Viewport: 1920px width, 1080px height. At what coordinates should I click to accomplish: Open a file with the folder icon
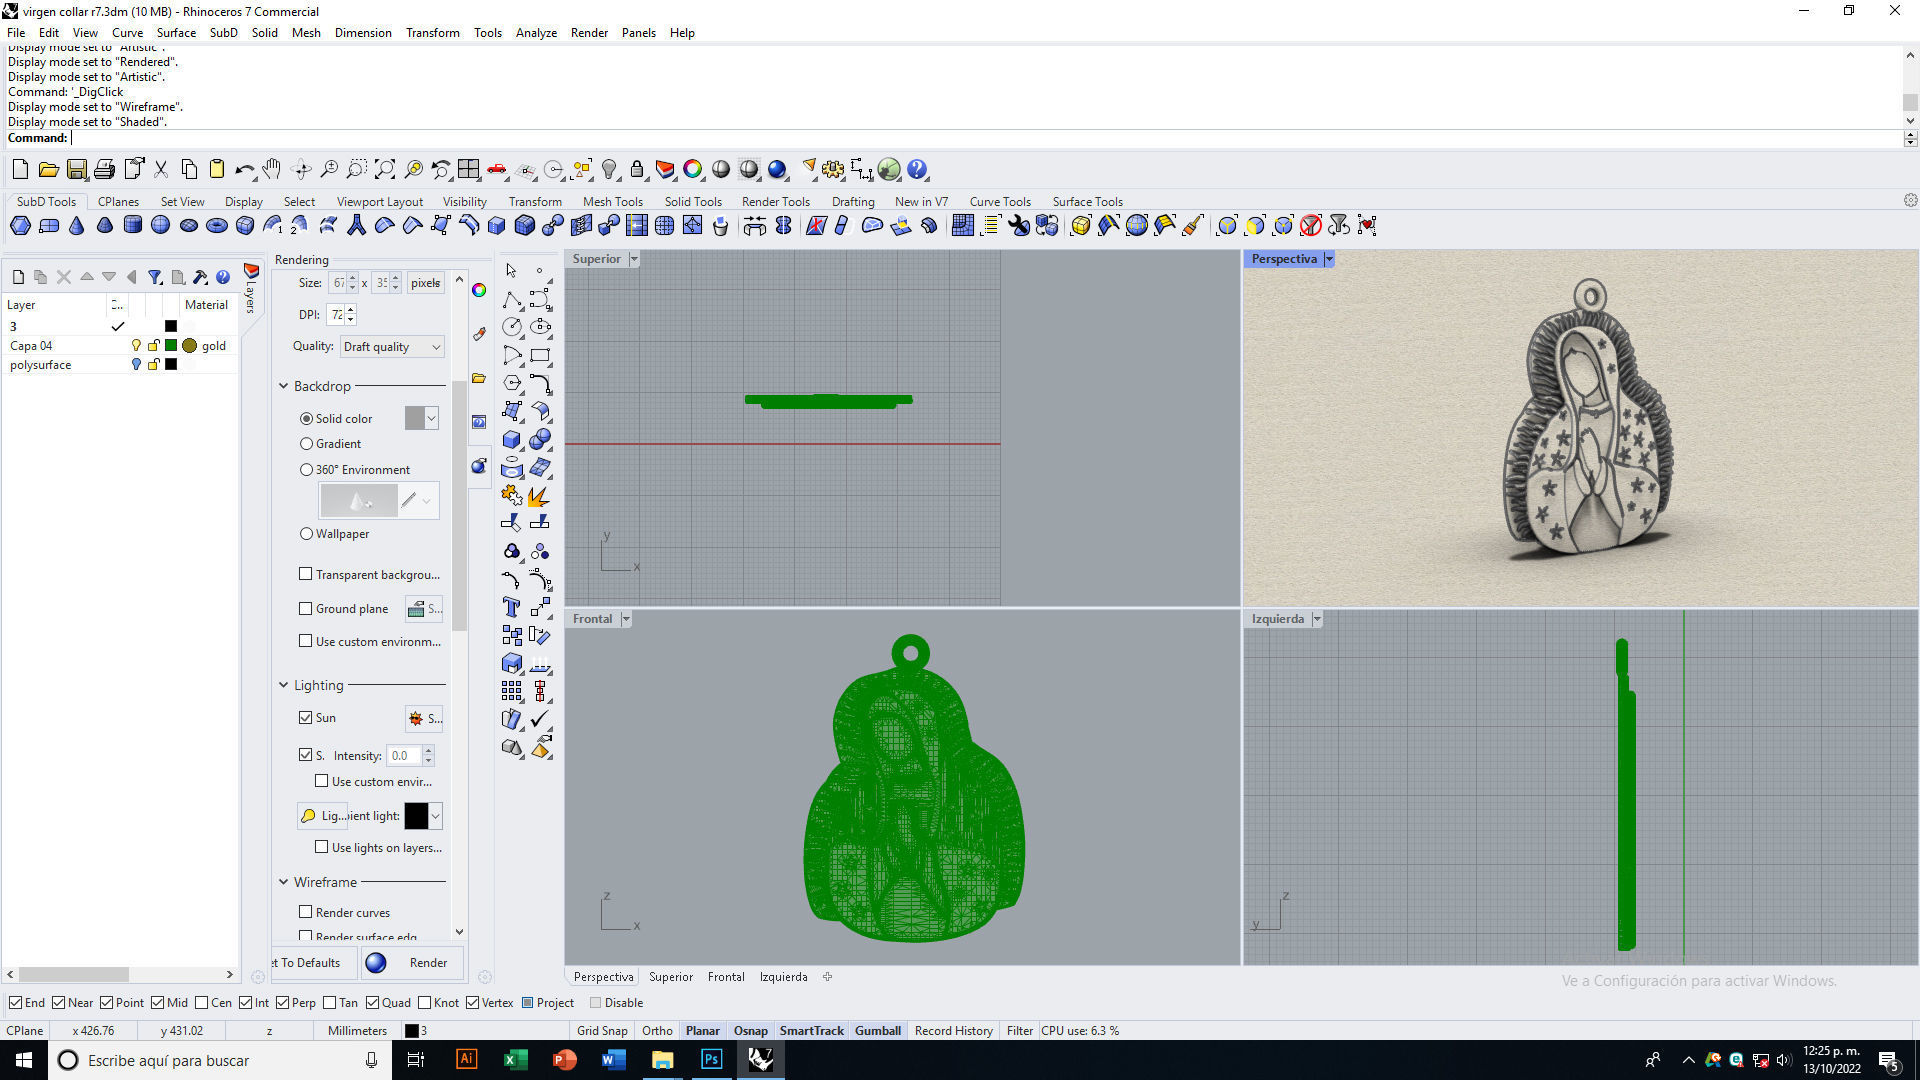point(48,169)
